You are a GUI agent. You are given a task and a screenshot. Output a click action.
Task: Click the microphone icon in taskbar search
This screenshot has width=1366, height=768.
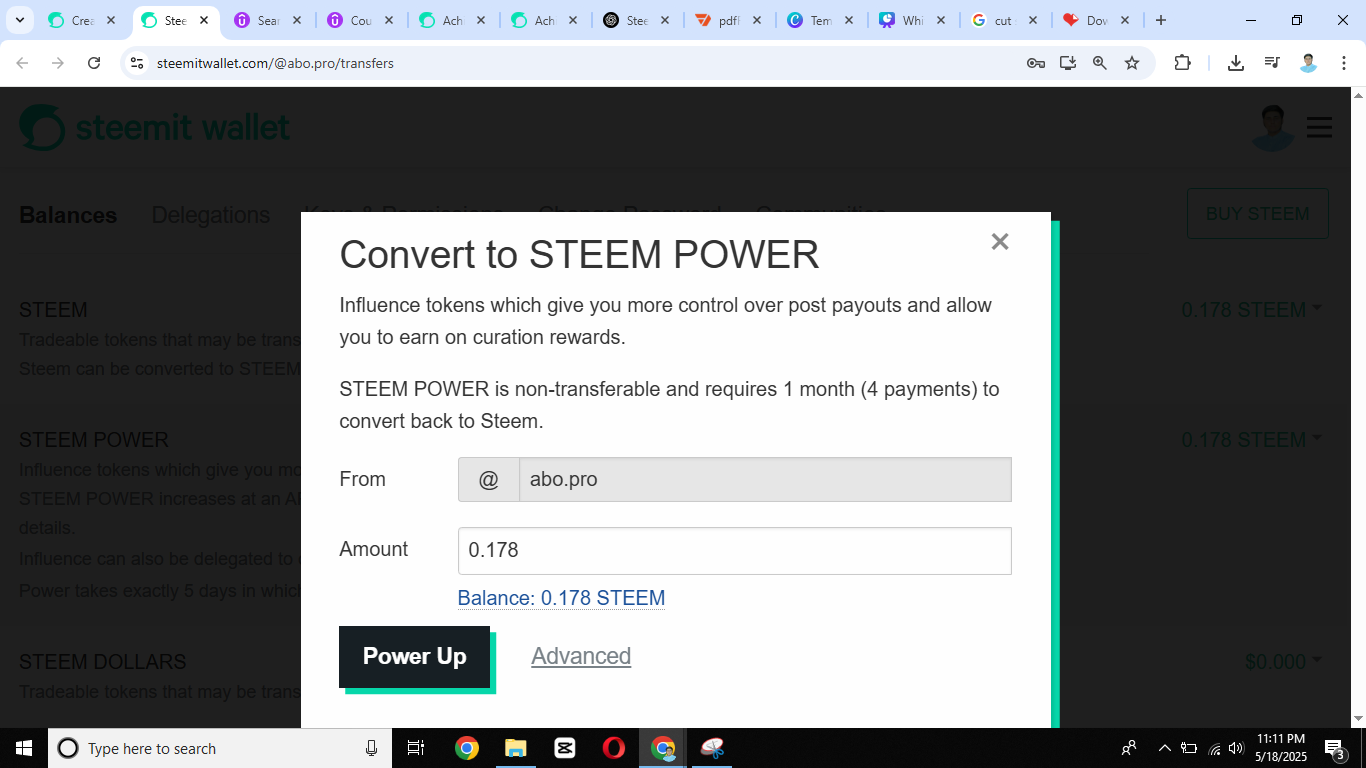pyautogui.click(x=372, y=748)
